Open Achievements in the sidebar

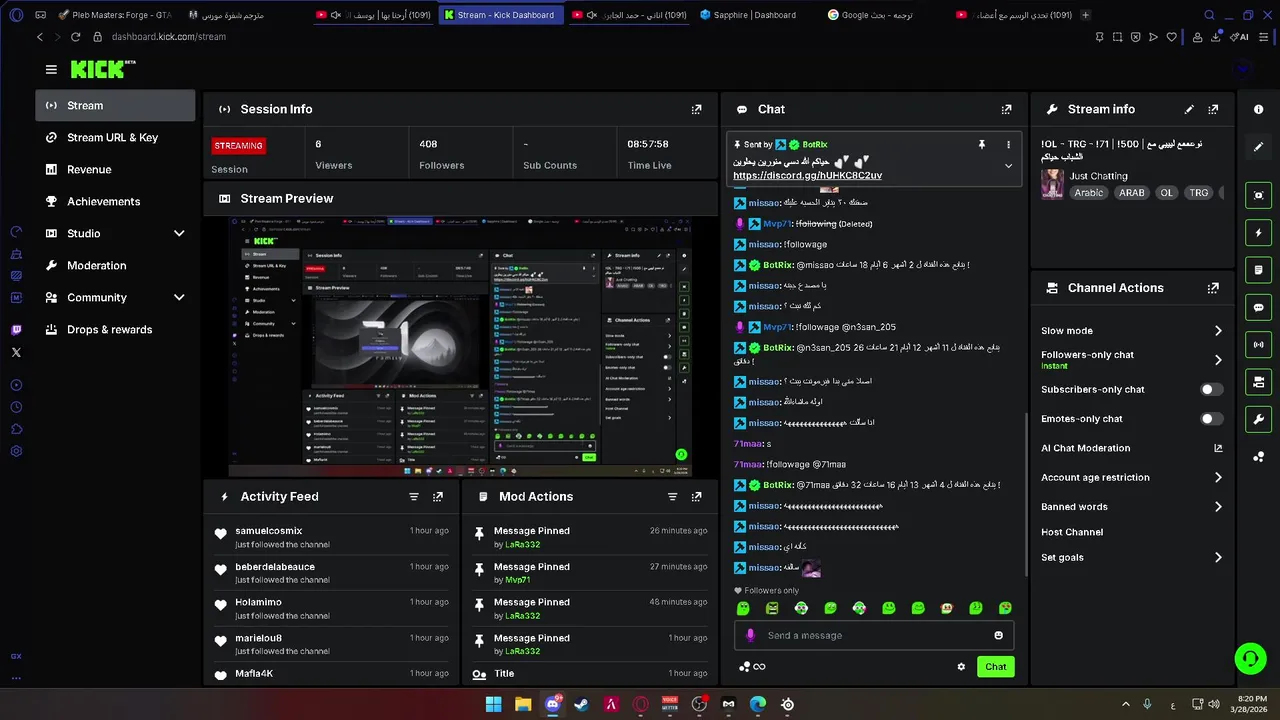115,201
